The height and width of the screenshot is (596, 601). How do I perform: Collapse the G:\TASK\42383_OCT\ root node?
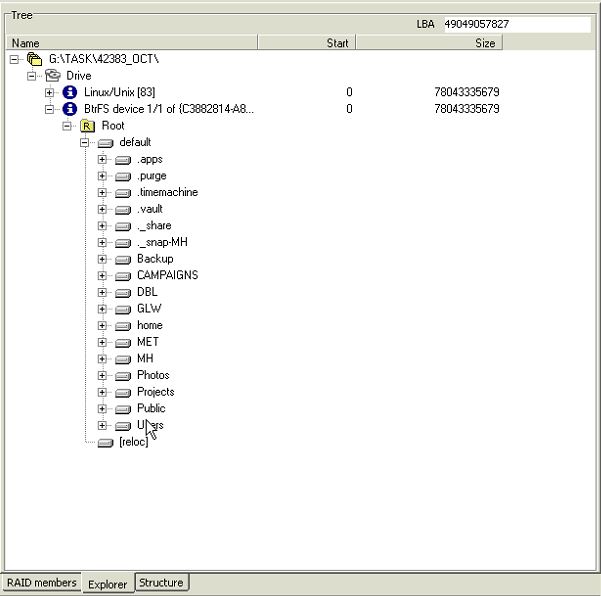[14, 59]
